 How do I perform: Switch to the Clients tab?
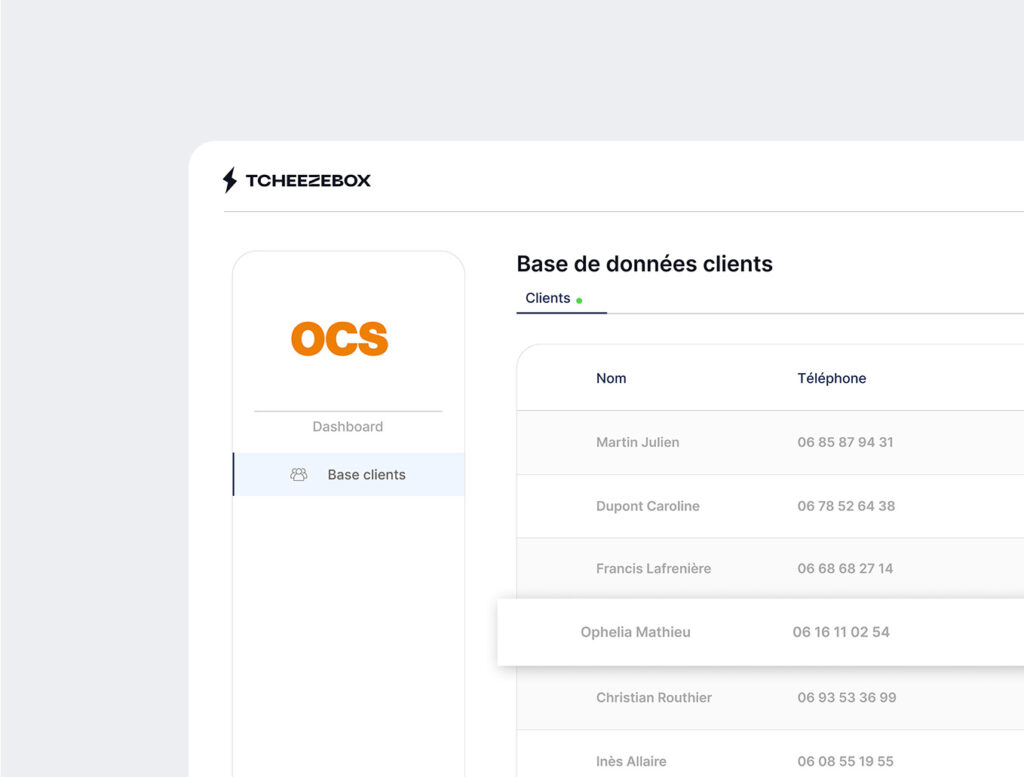click(x=548, y=298)
